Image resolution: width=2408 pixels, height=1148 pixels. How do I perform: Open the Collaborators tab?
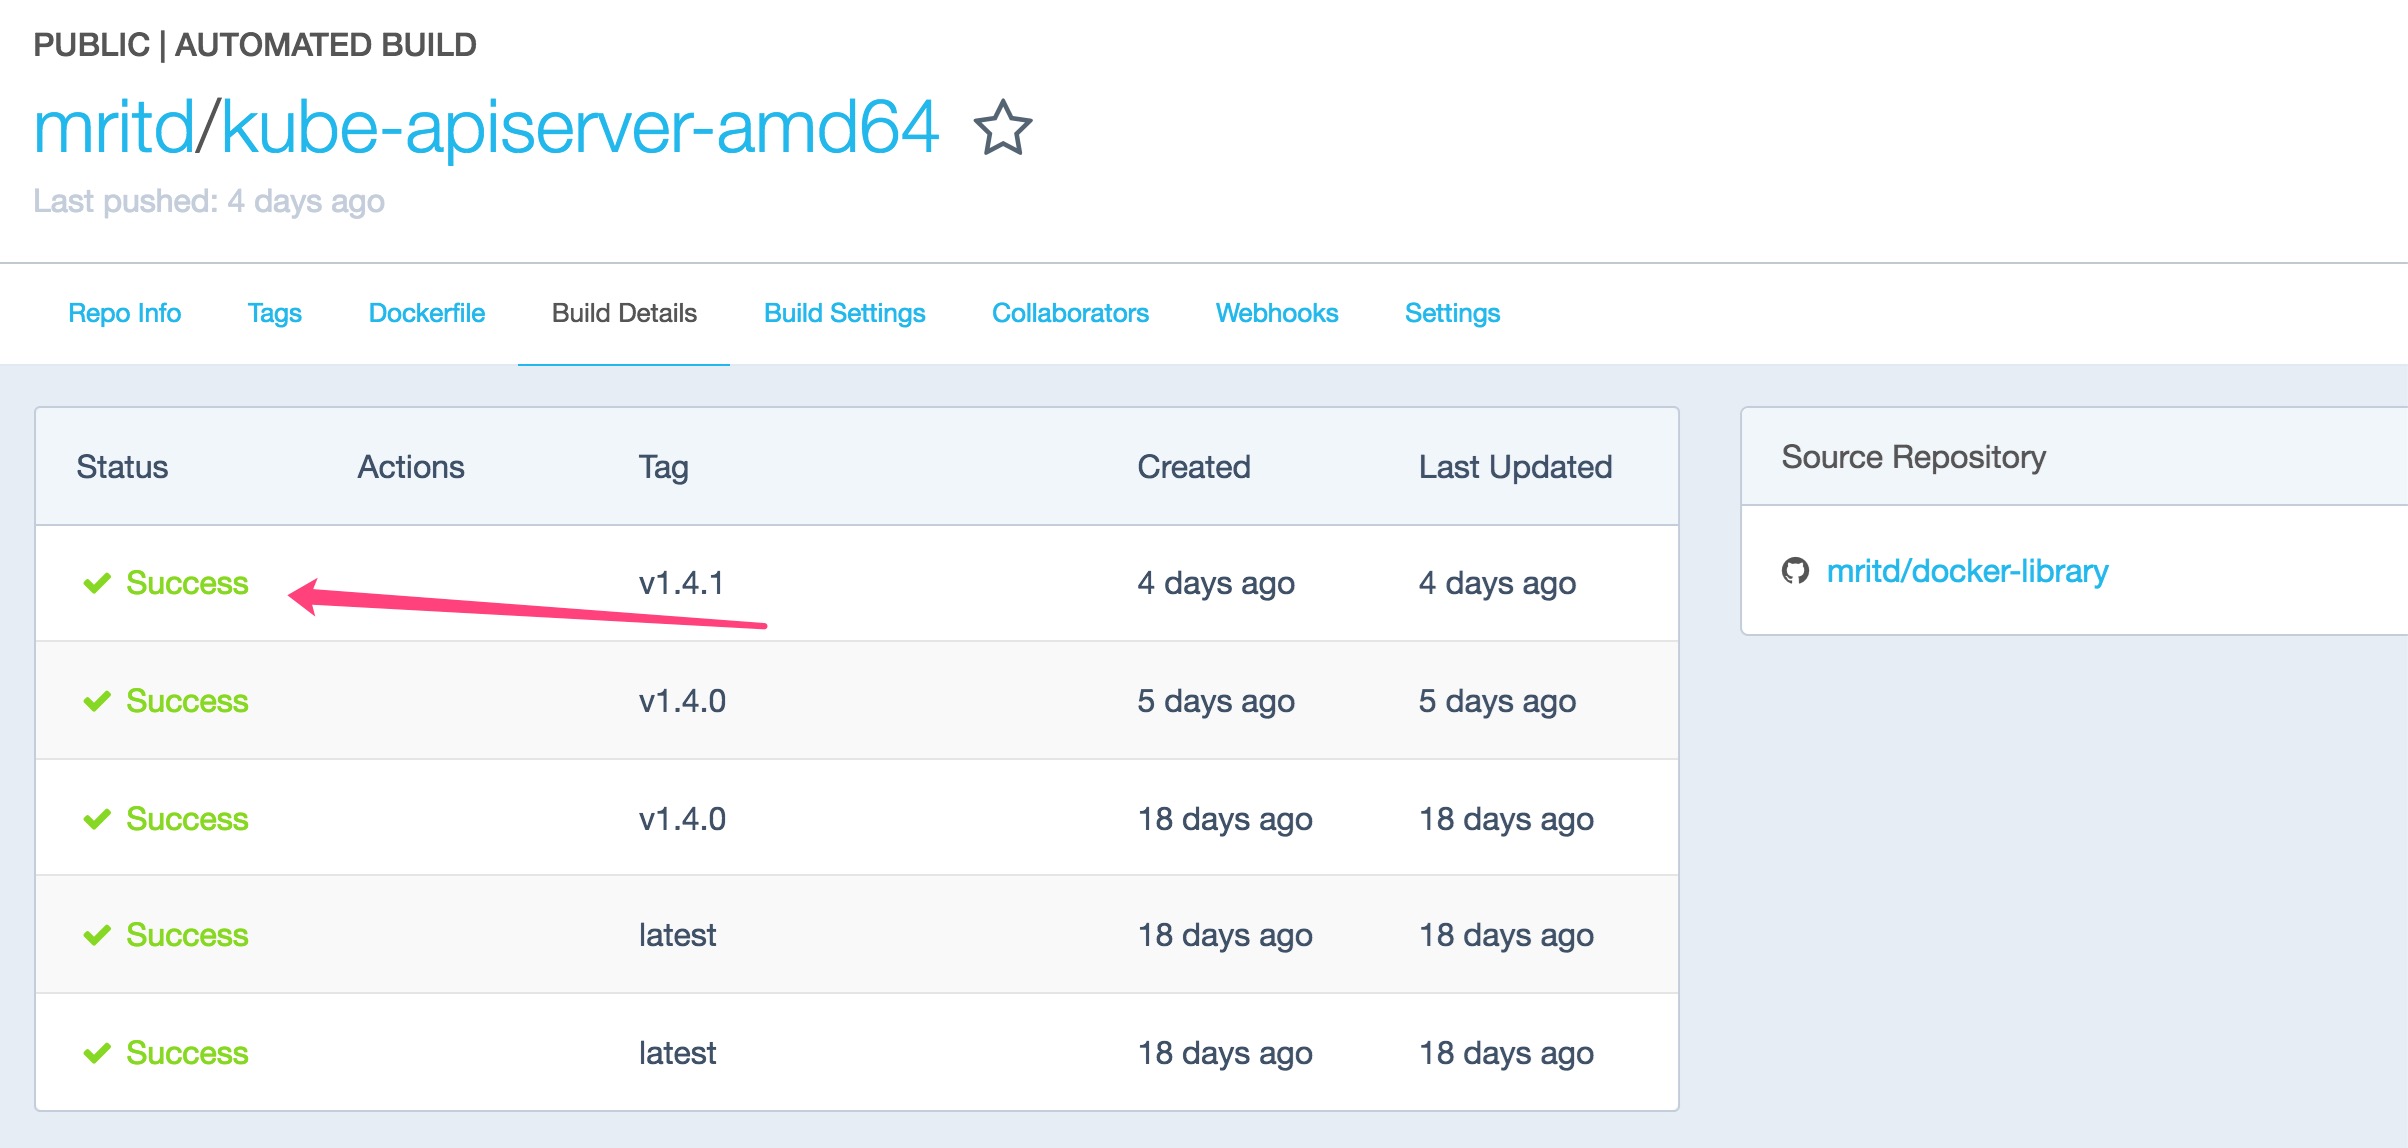[1070, 313]
